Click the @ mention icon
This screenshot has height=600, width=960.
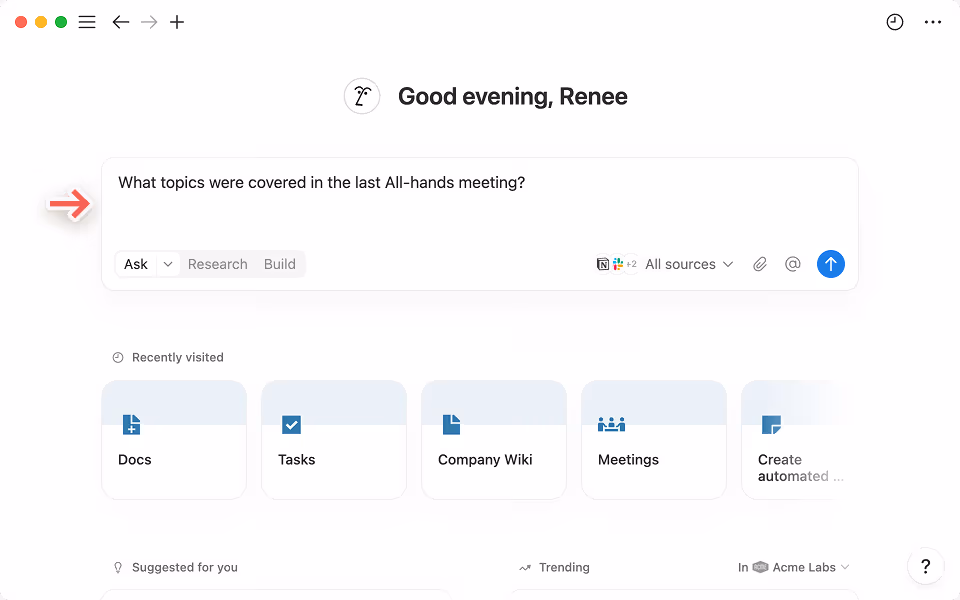pyautogui.click(x=793, y=264)
